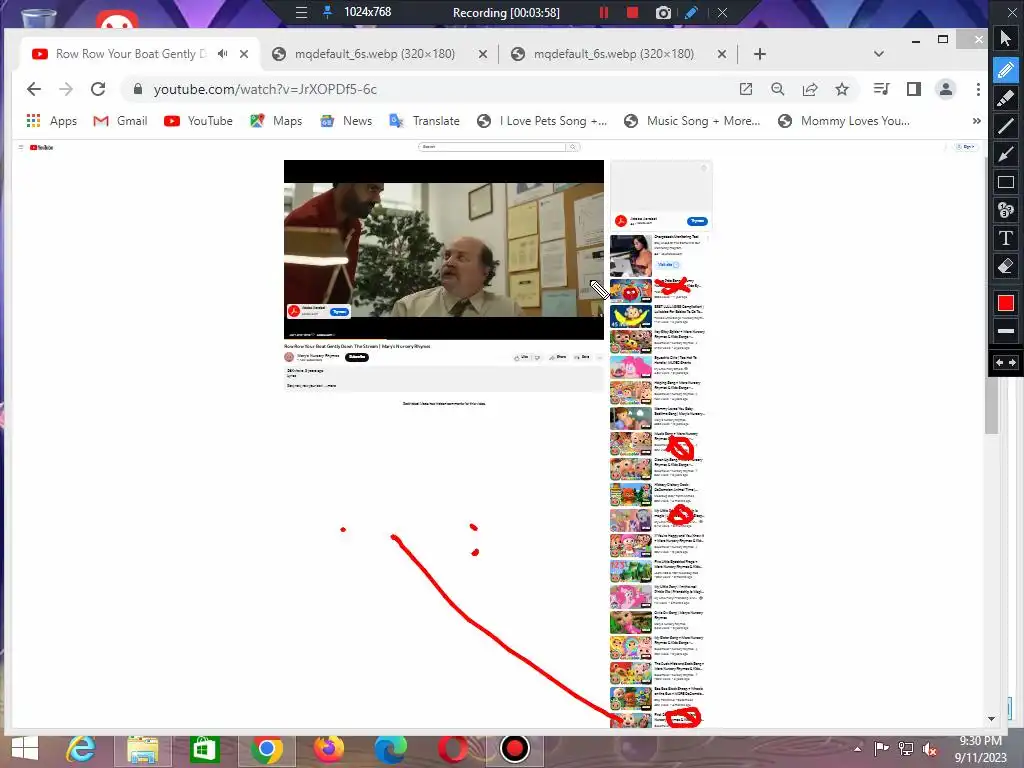This screenshot has height=768, width=1024.
Task: Close the second mqdefault_6s.webp tab
Action: (x=722, y=54)
